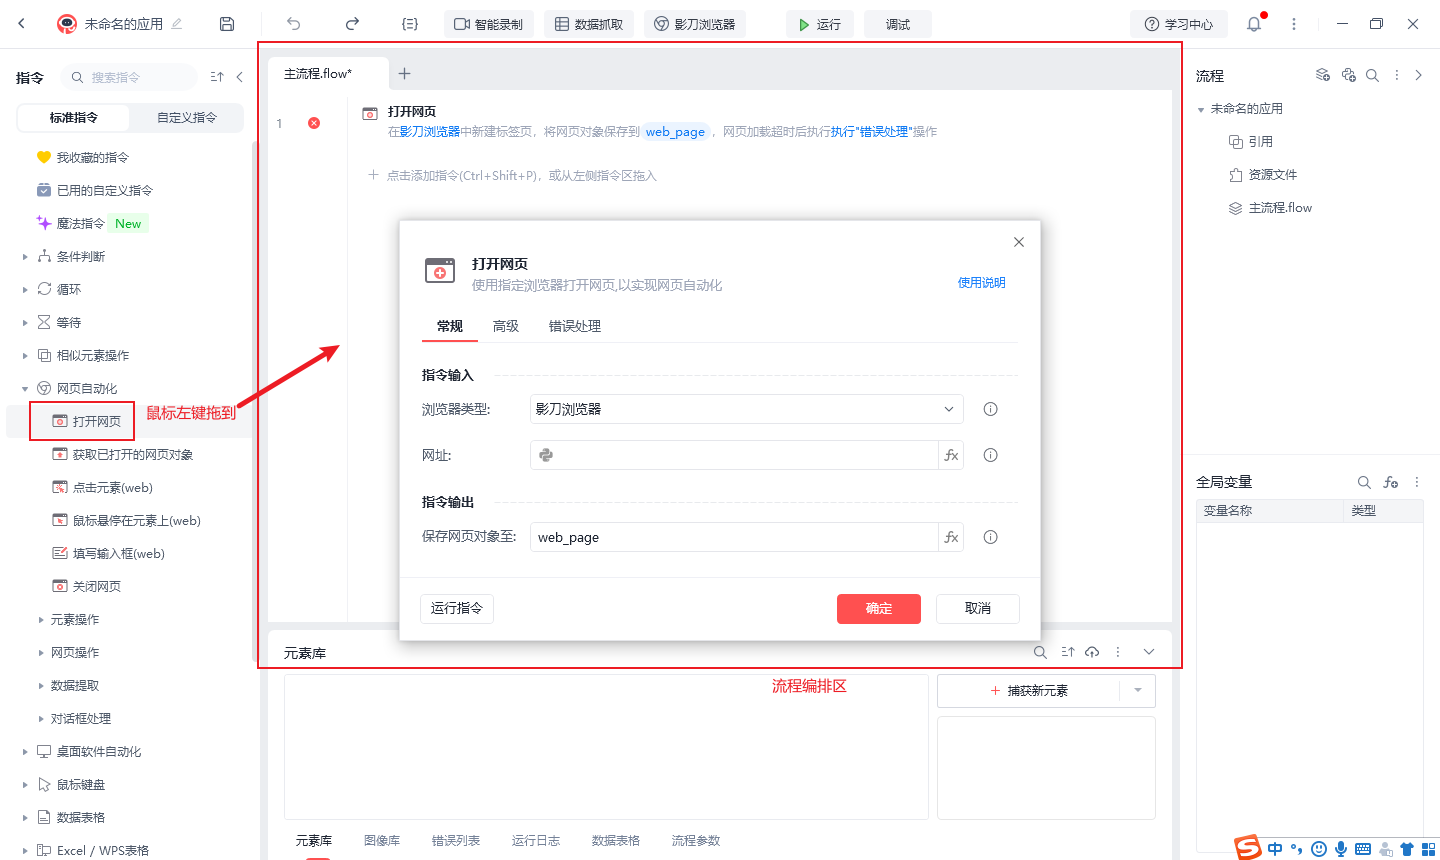Collapse the 网页自动化 category

tap(25, 389)
